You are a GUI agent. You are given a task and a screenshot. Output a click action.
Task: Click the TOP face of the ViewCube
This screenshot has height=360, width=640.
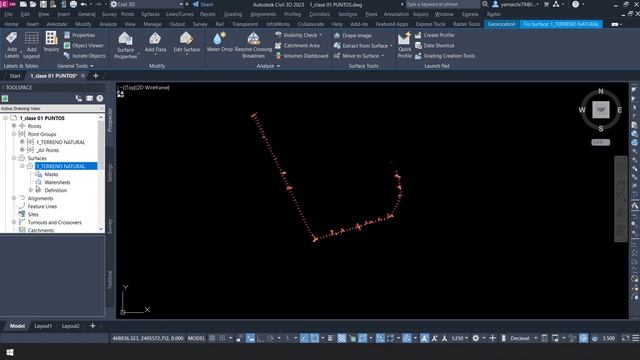coord(601,110)
